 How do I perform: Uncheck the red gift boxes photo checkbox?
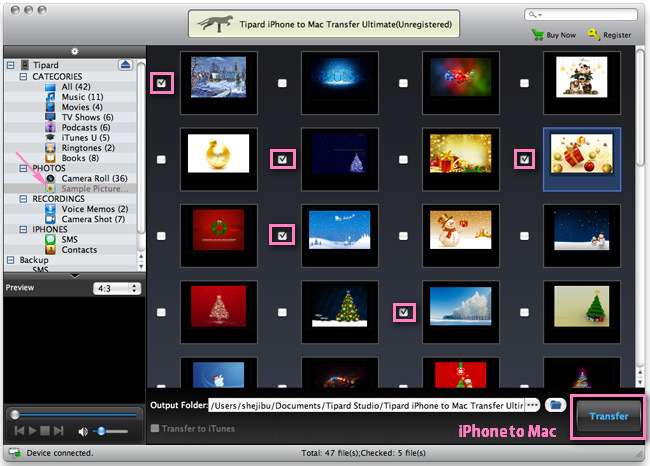(x=524, y=159)
